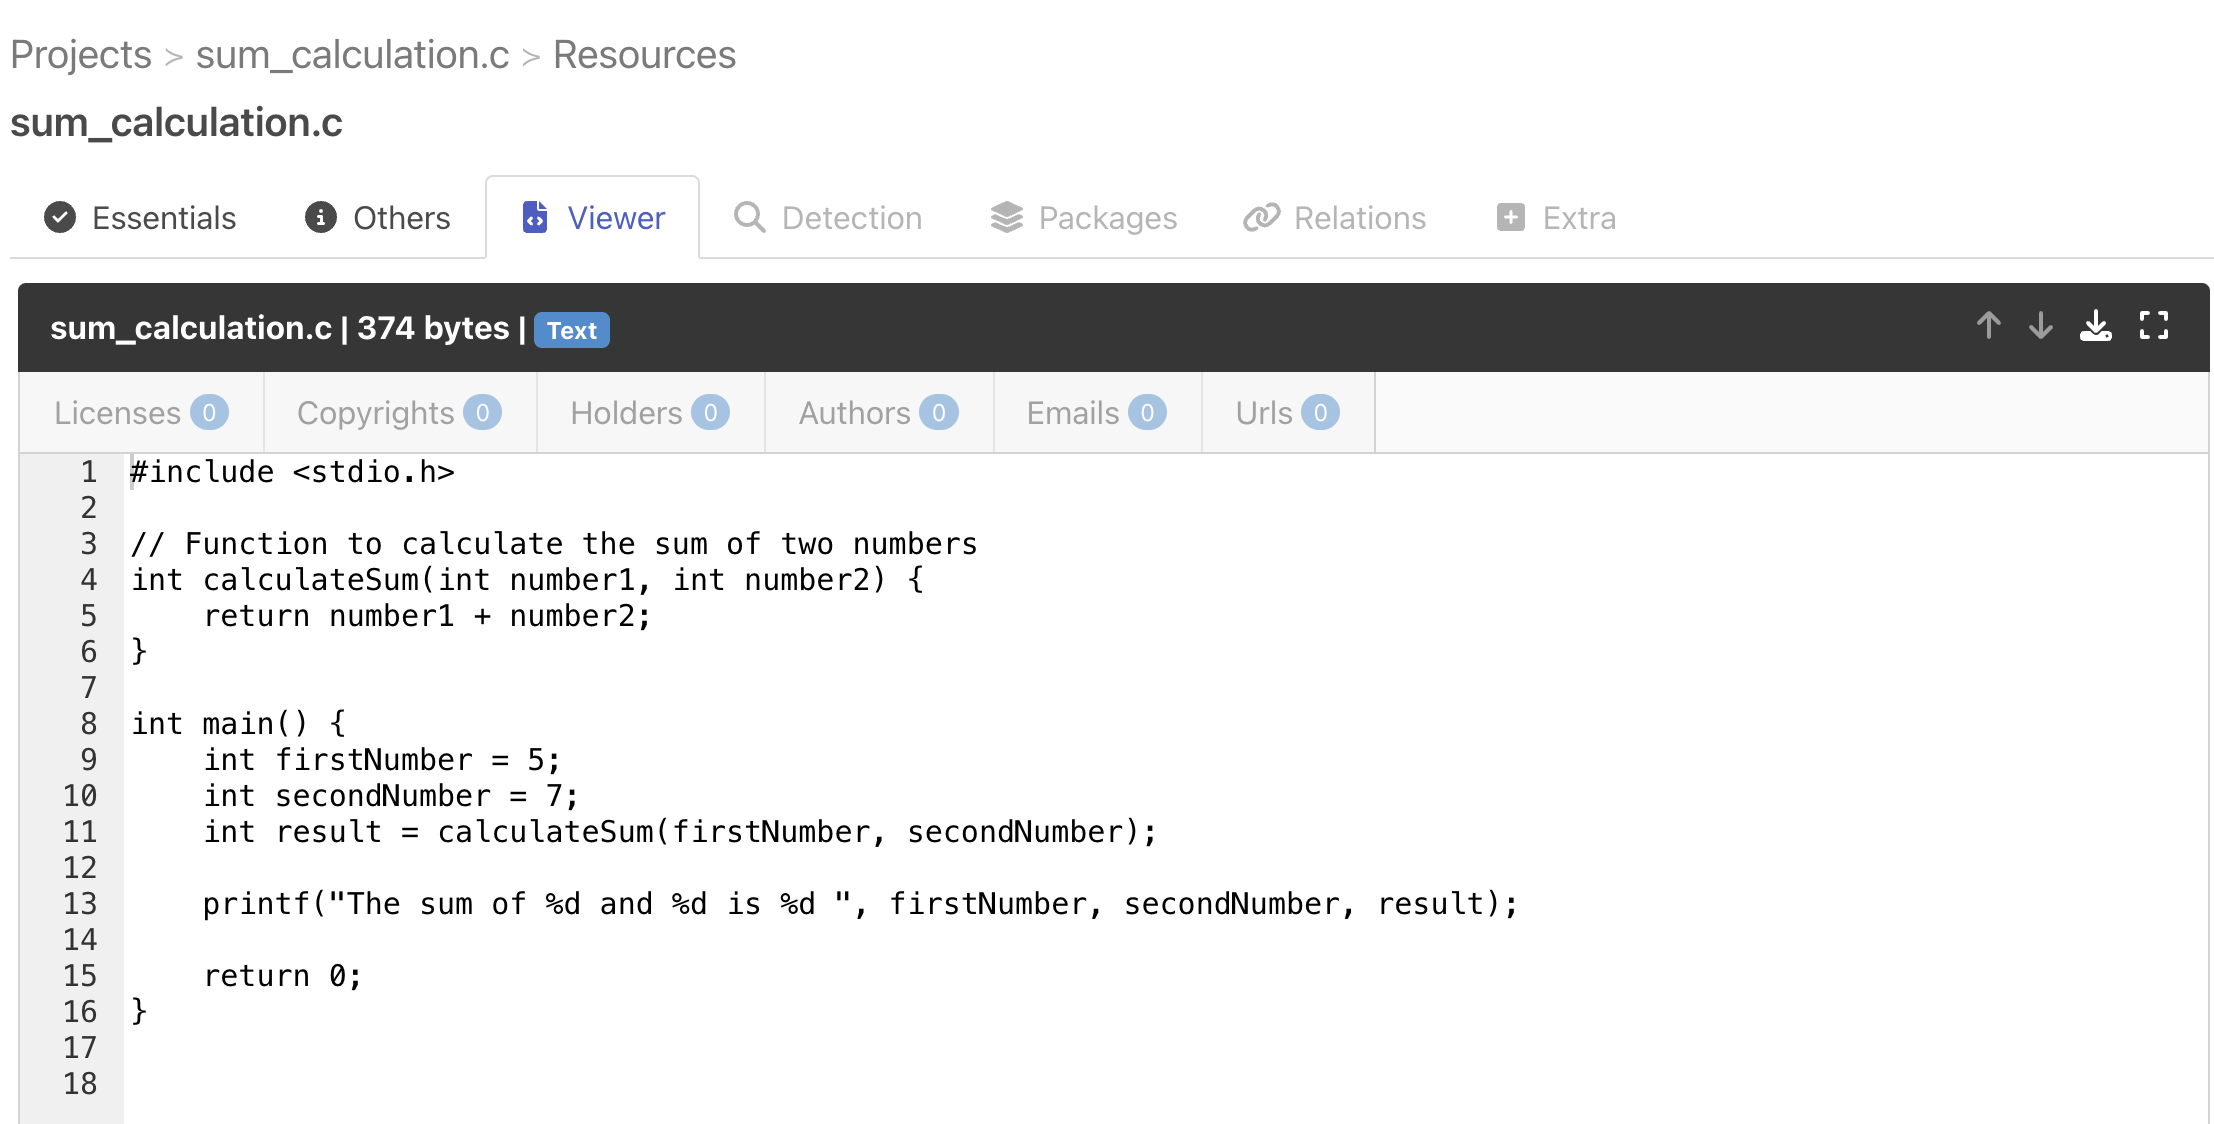Open the Detection tab
2214x1124 pixels.
(828, 218)
